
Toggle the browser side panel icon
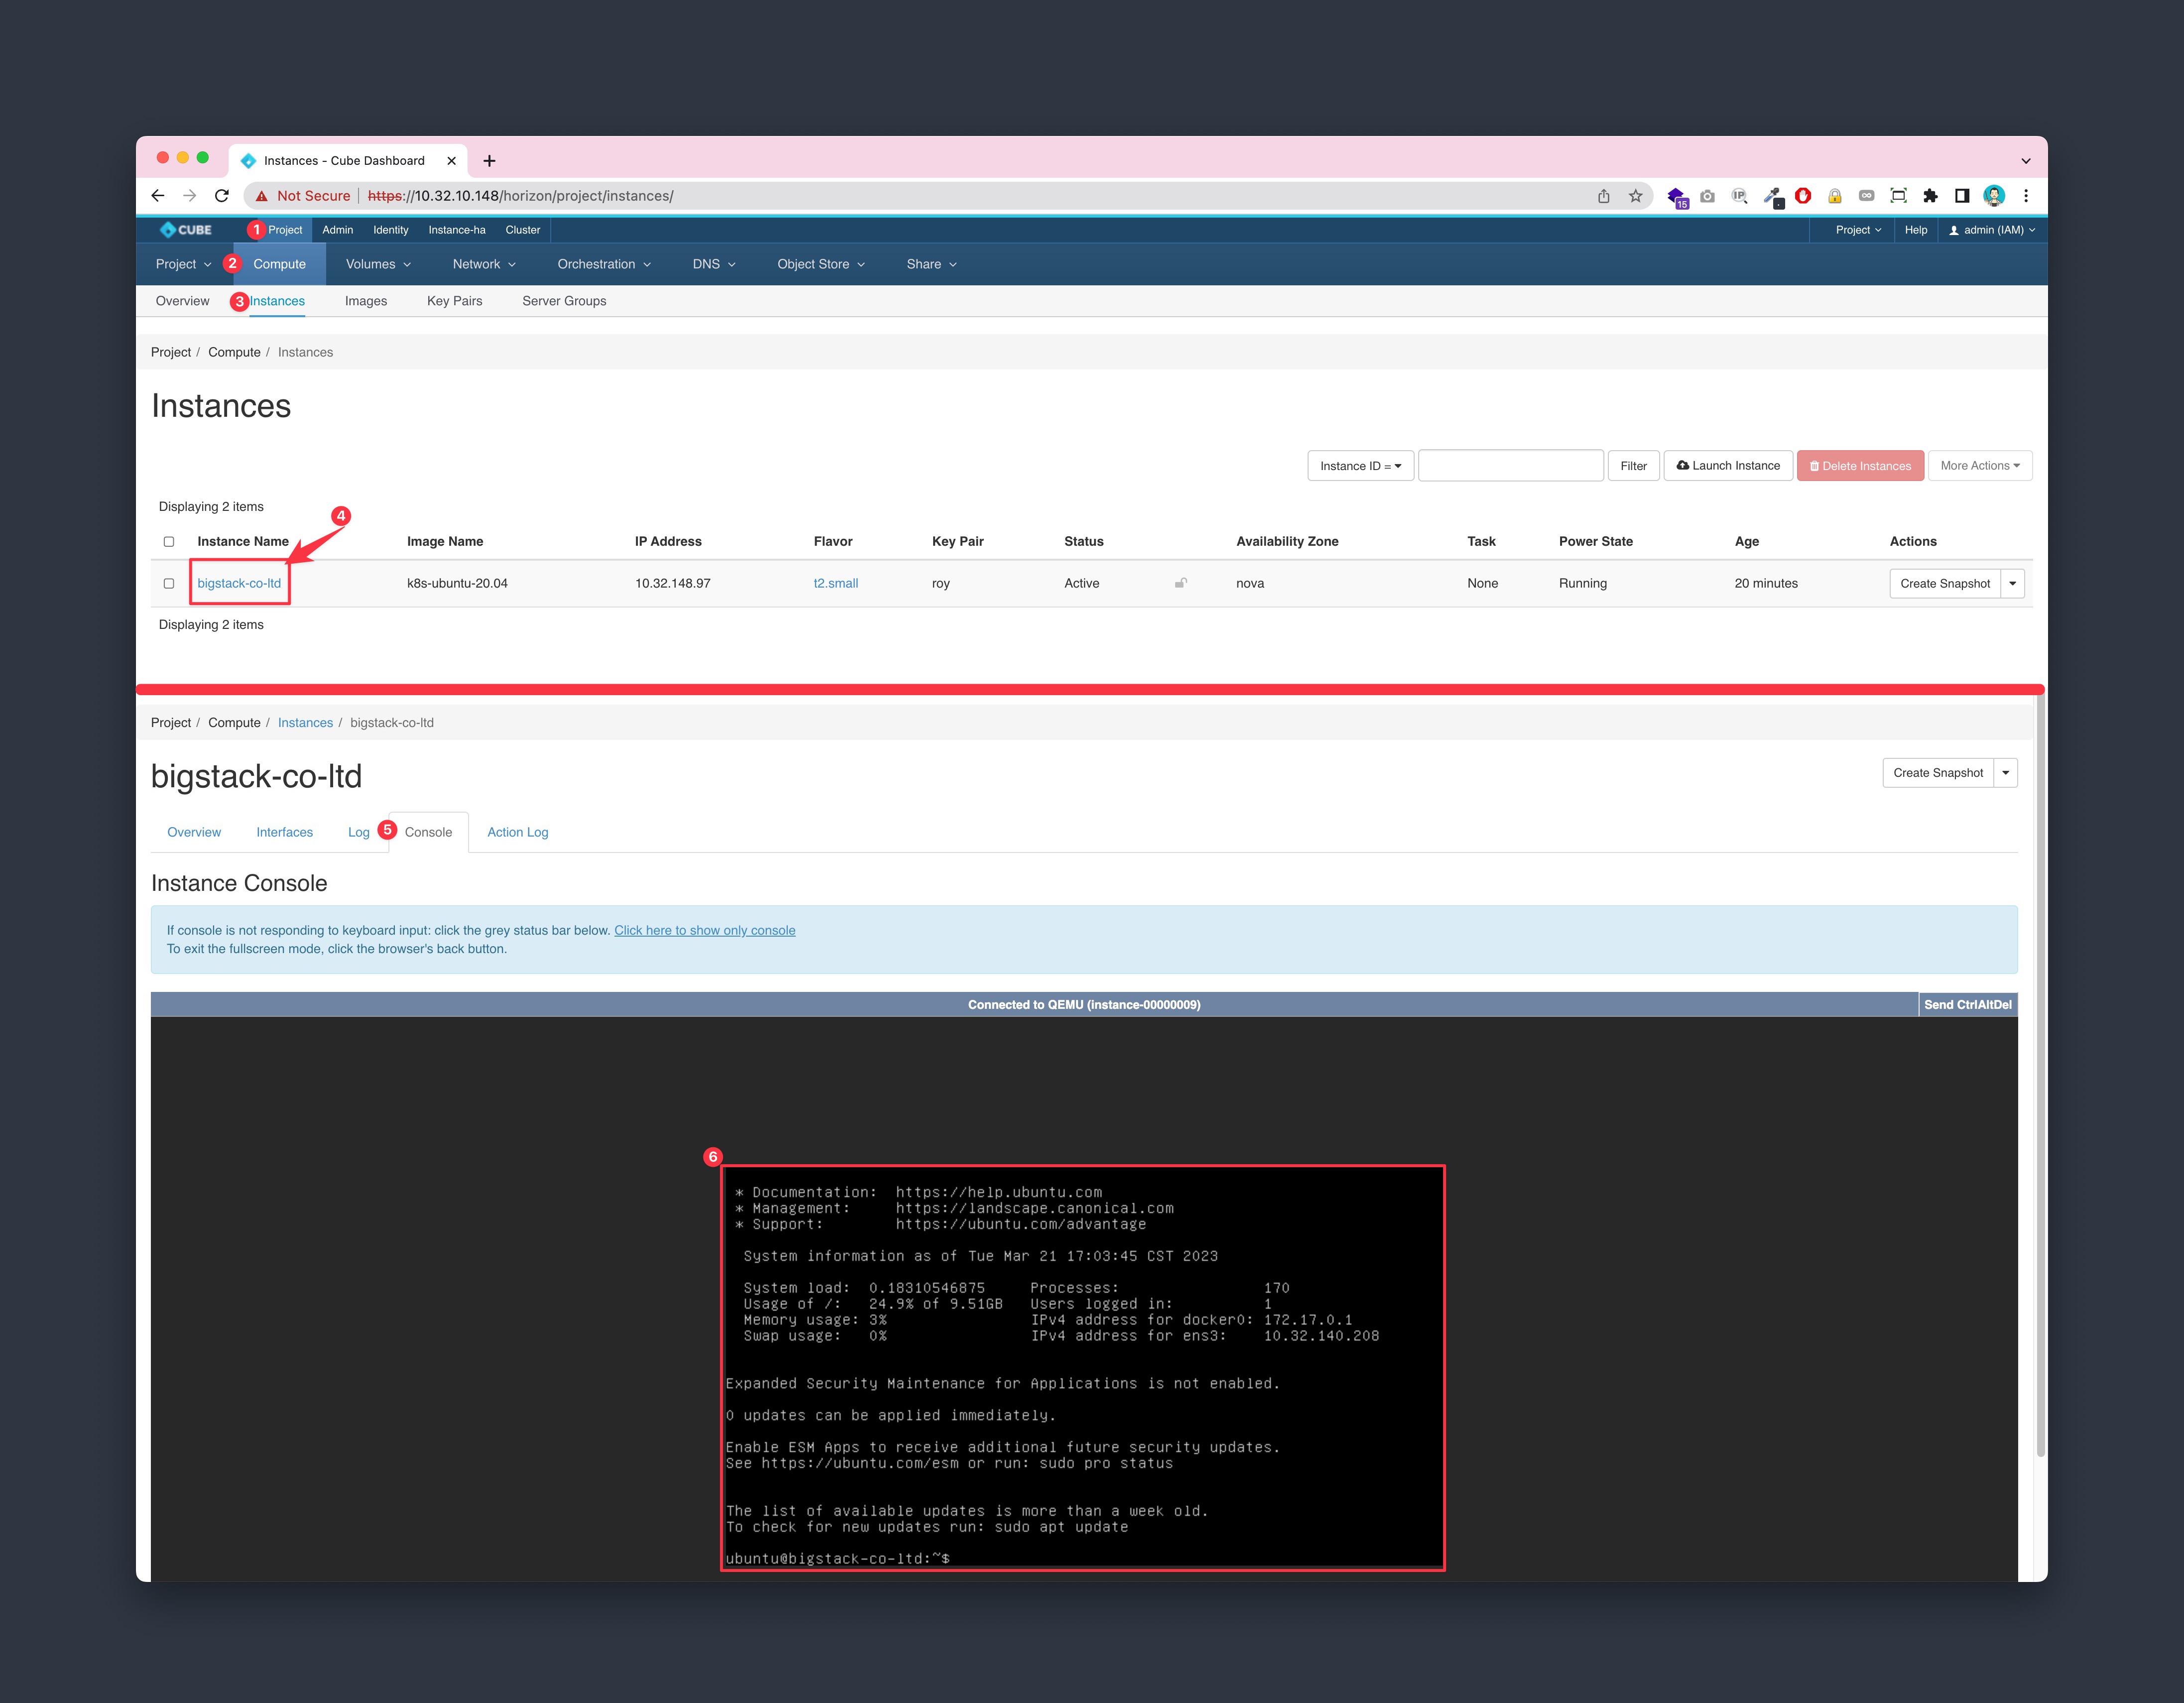[x=1962, y=196]
